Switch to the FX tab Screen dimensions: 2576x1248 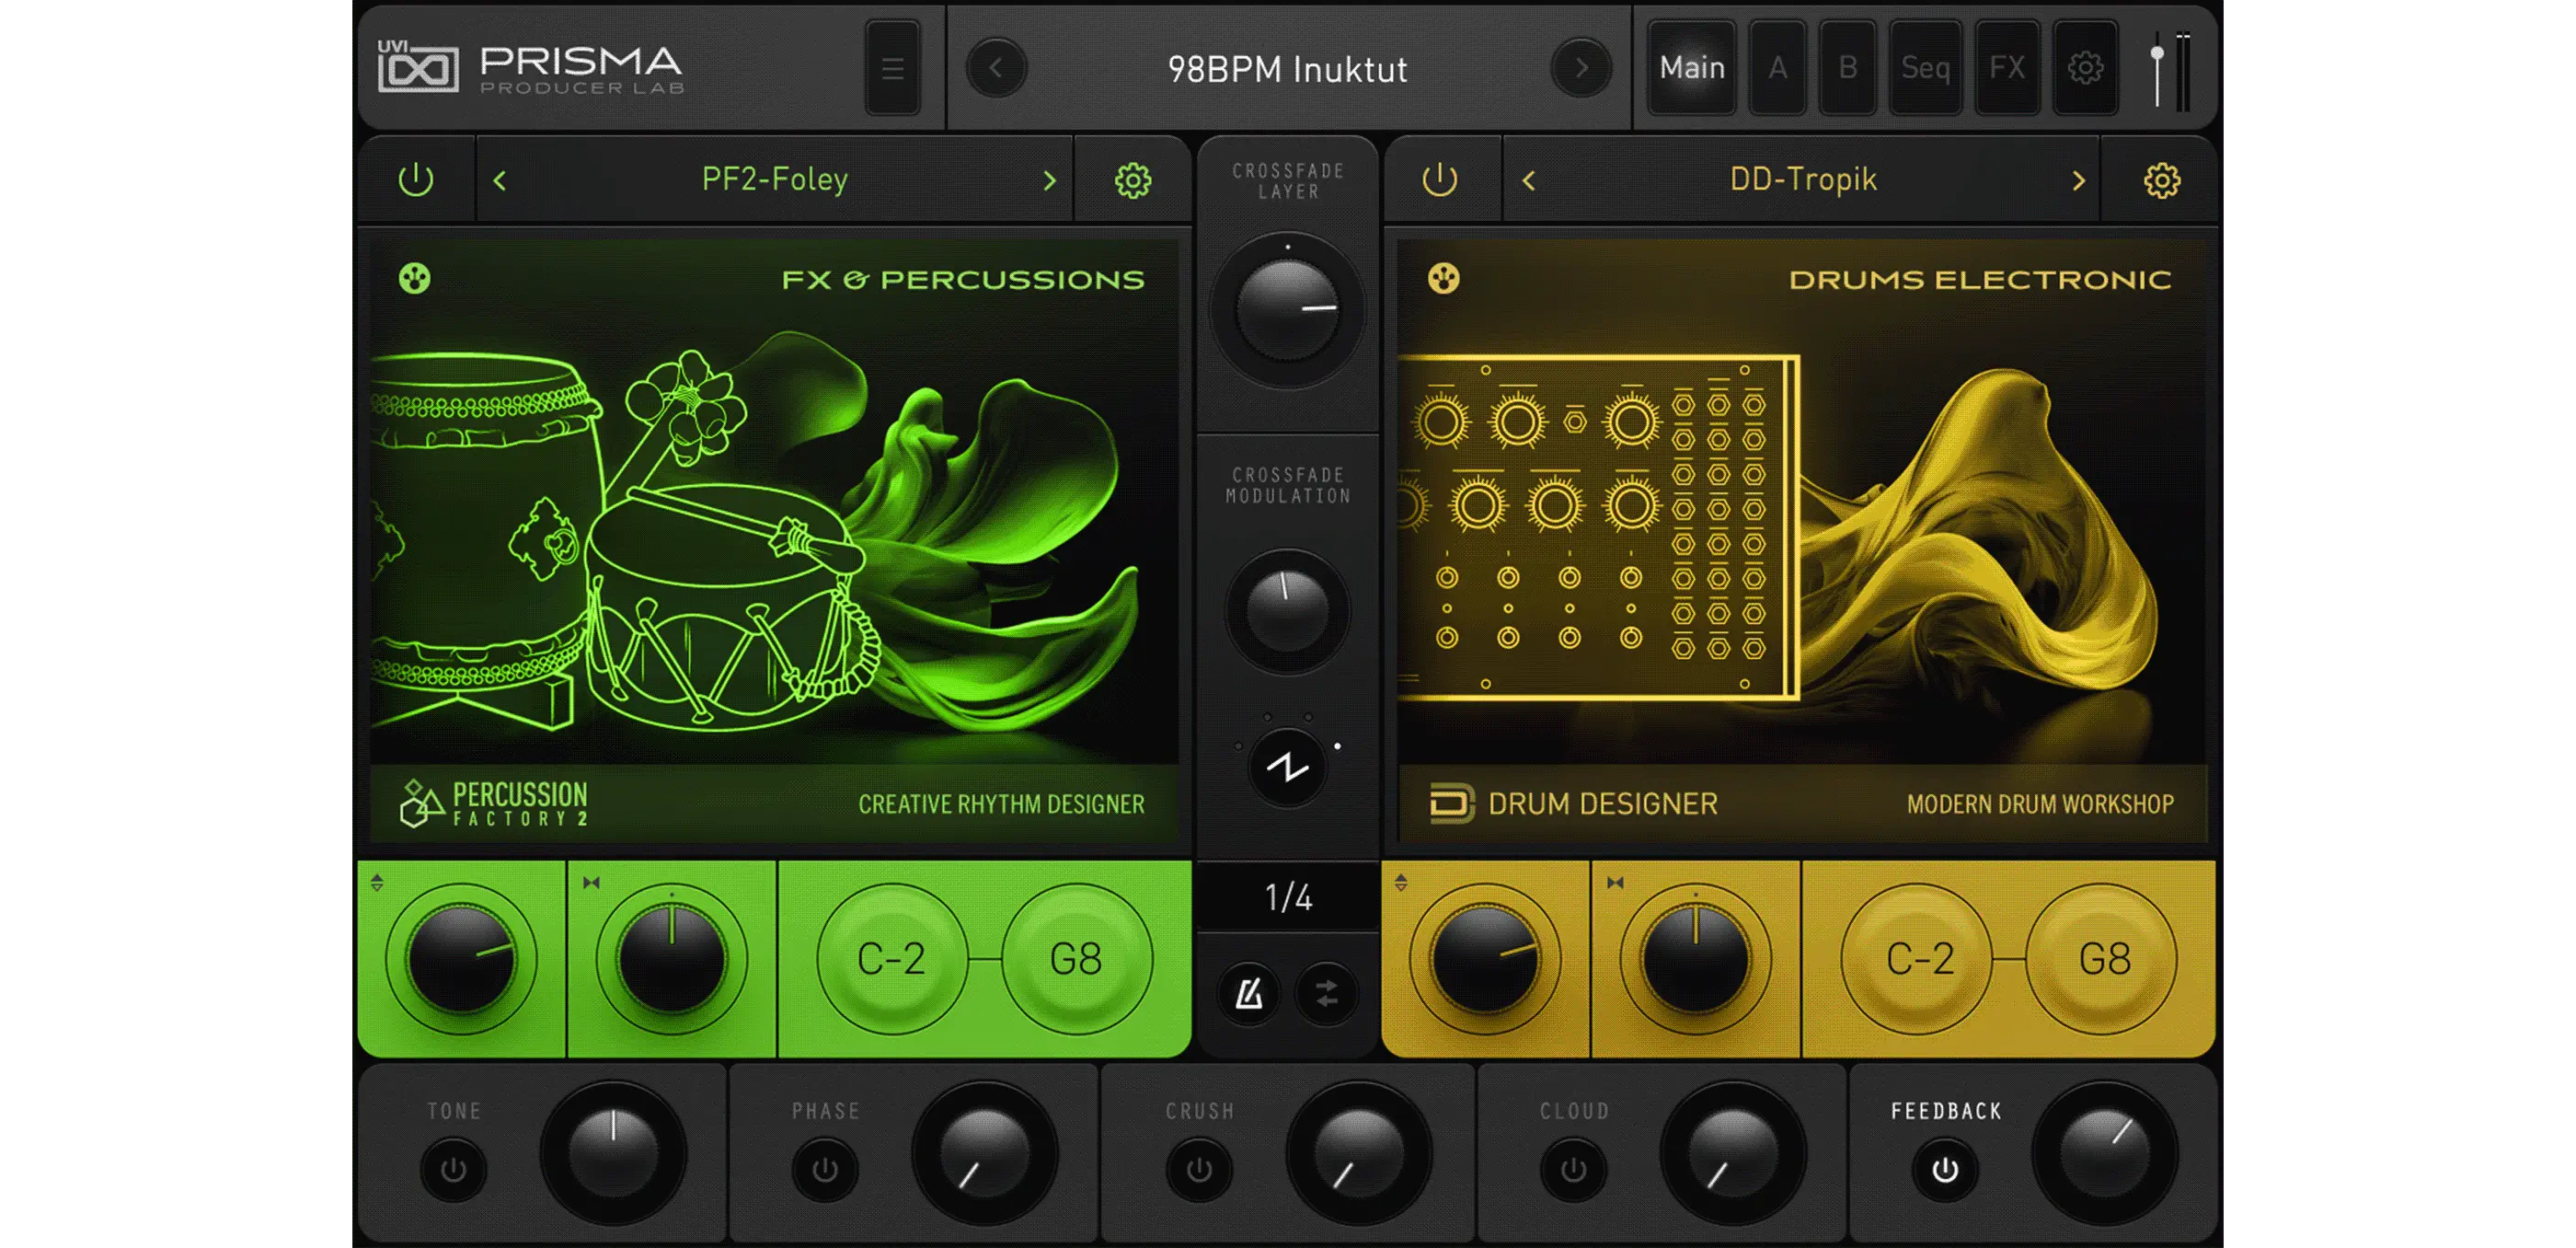point(2007,68)
